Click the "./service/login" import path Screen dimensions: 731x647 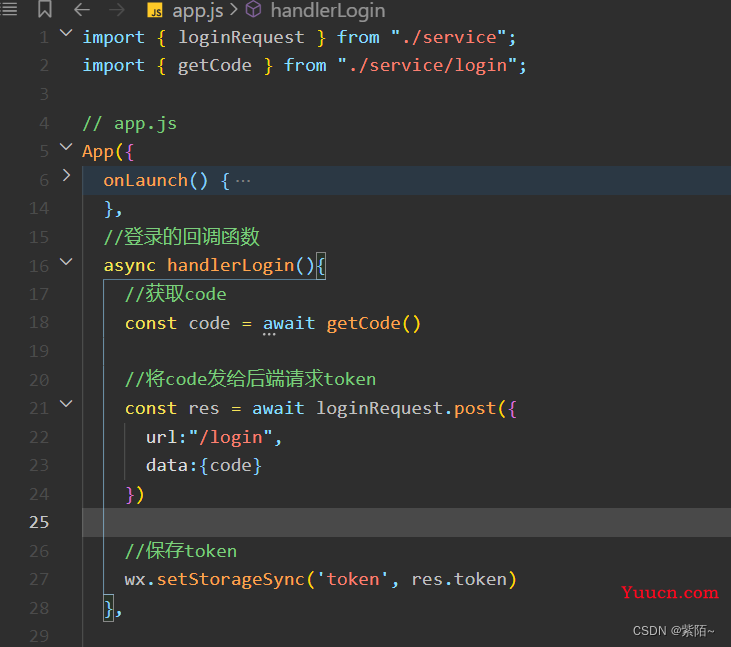tap(428, 66)
